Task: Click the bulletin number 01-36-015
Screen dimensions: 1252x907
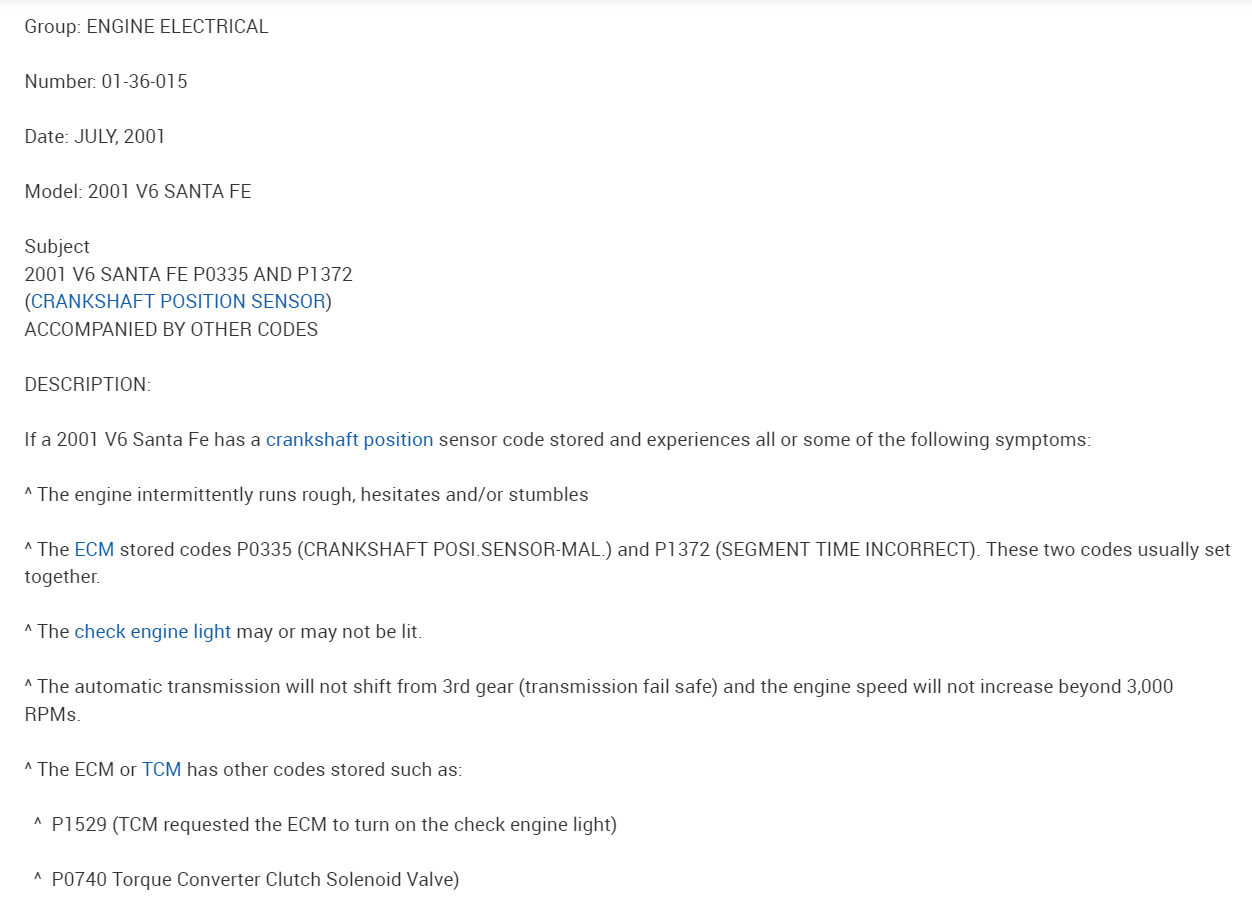Action: tap(144, 82)
